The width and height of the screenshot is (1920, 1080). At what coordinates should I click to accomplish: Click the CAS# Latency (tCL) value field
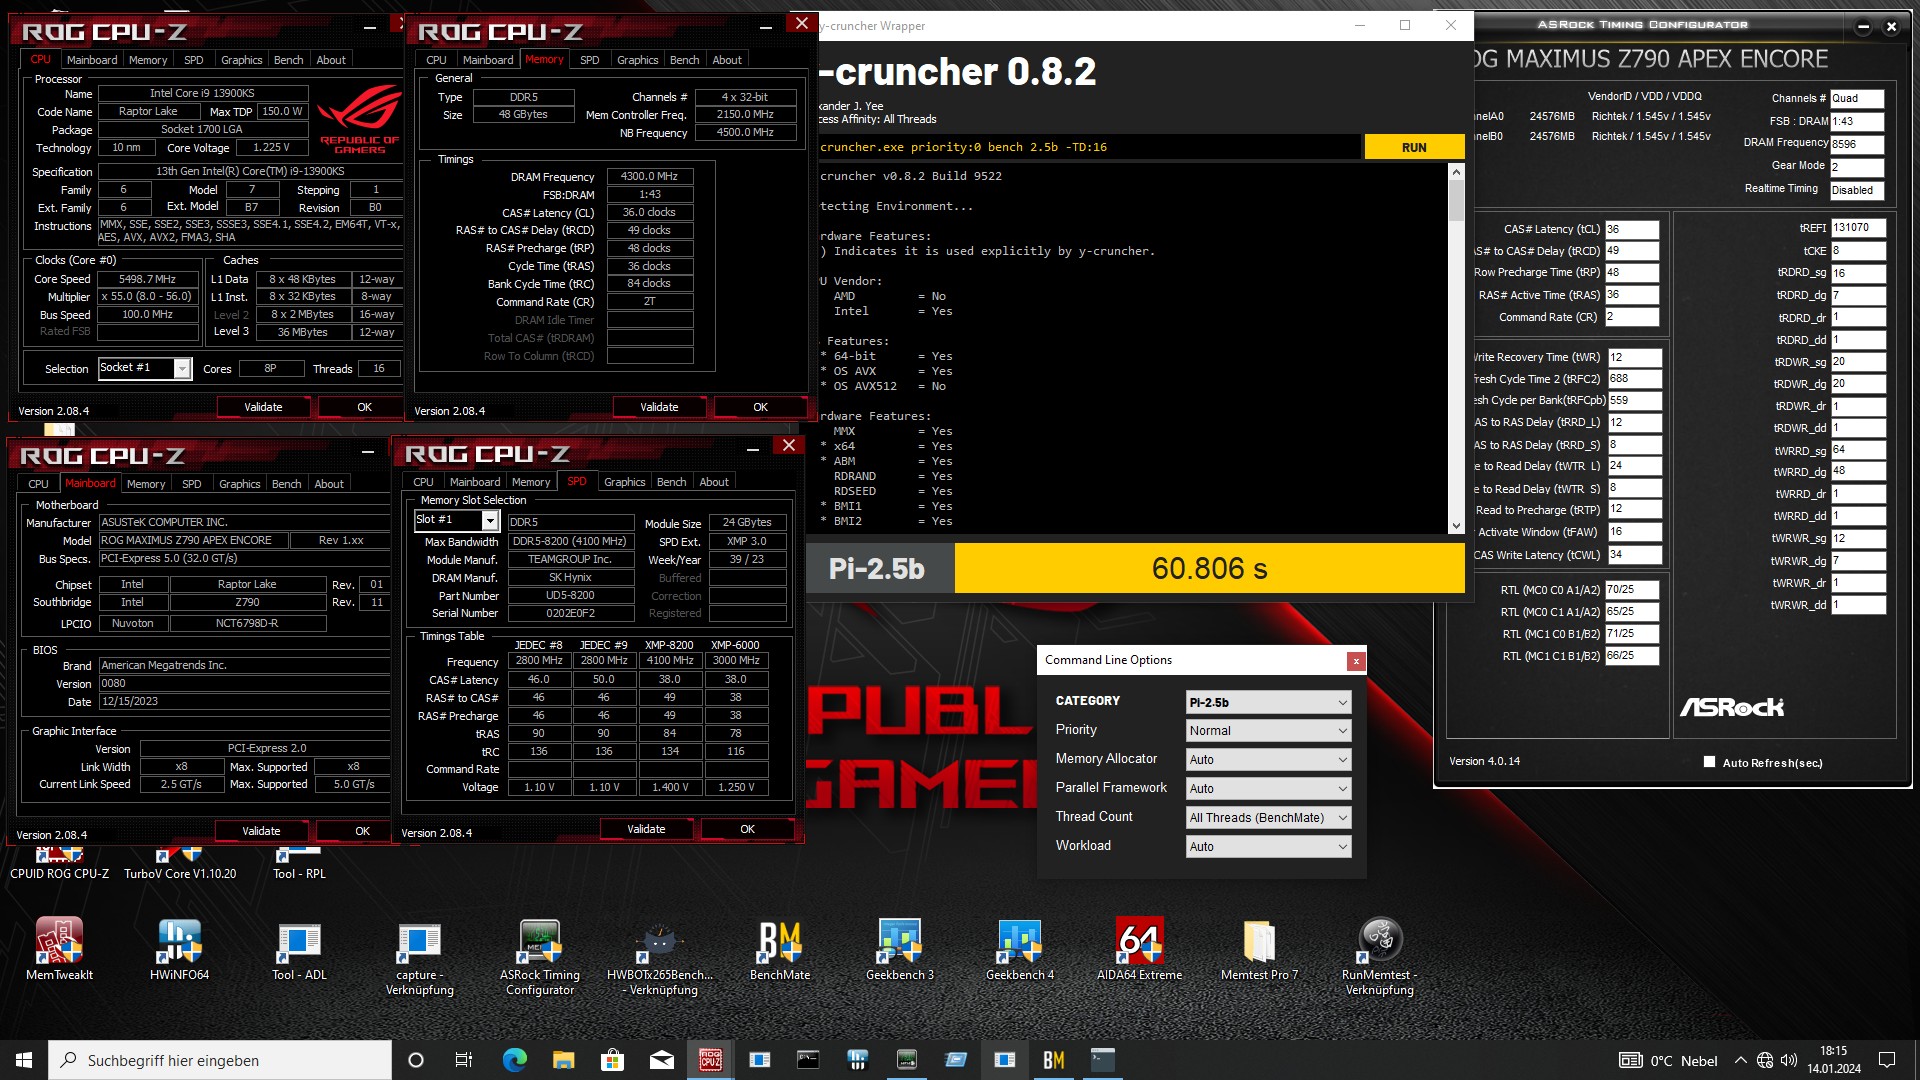click(1632, 229)
